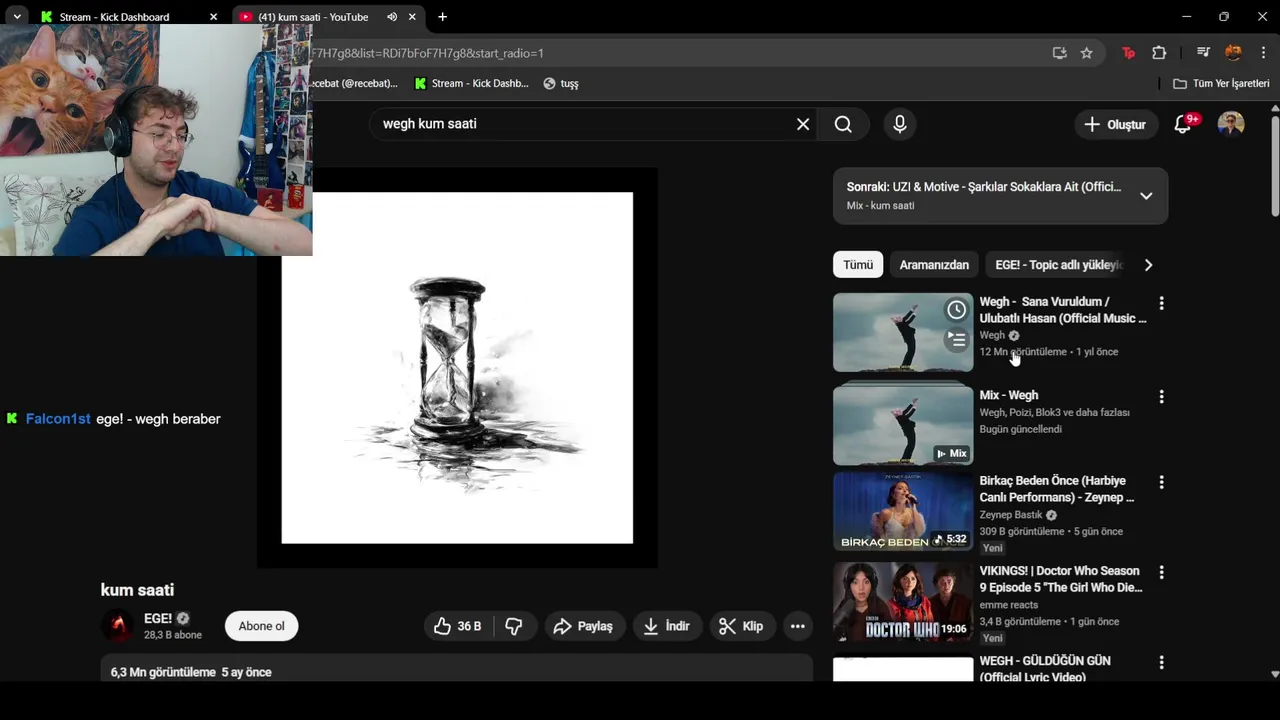
Task: Dislike the video with thumbs down
Action: tap(514, 626)
